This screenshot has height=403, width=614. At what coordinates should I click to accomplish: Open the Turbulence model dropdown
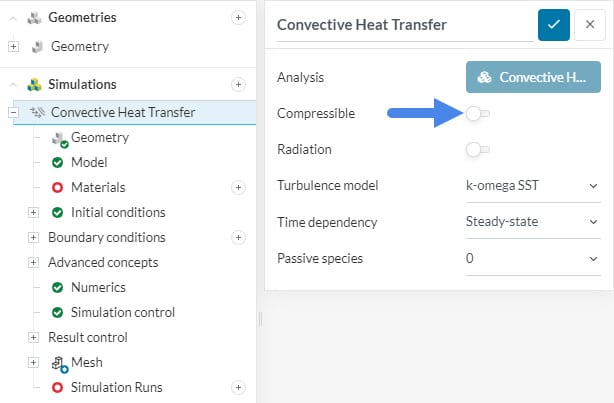pos(532,186)
